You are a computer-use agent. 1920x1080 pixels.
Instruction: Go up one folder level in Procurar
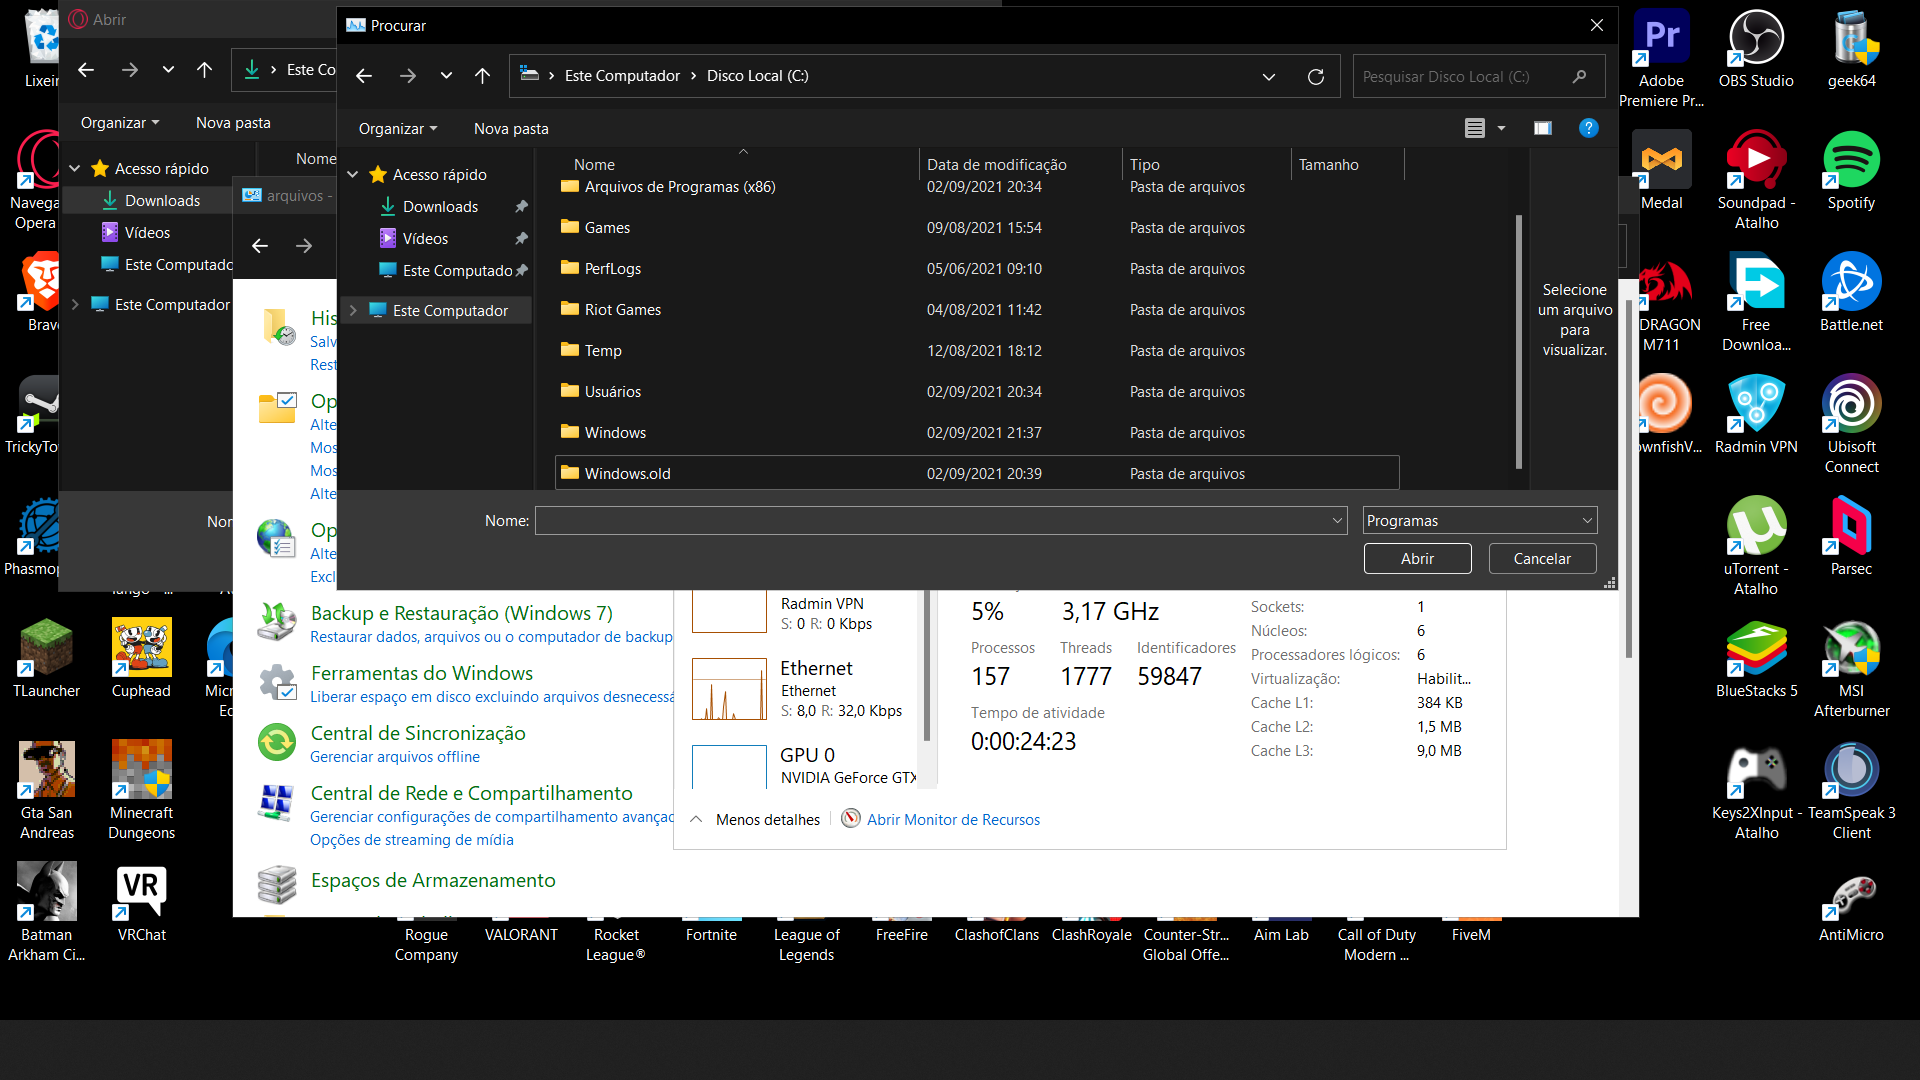coord(482,76)
